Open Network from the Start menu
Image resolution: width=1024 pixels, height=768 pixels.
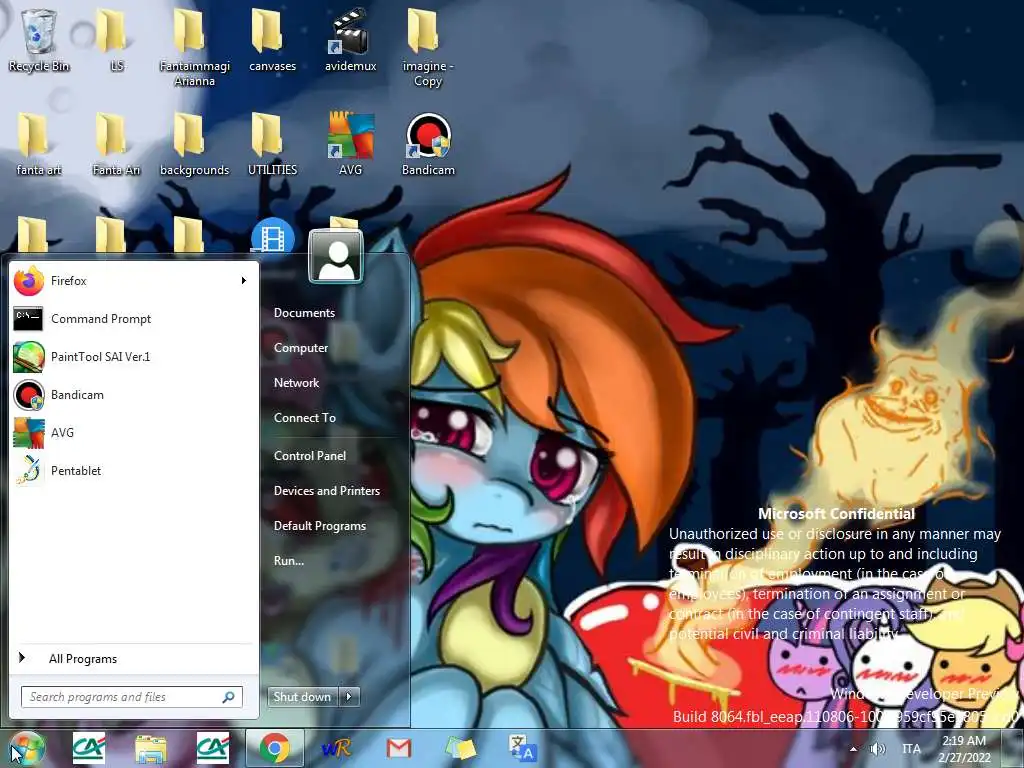[x=296, y=383]
